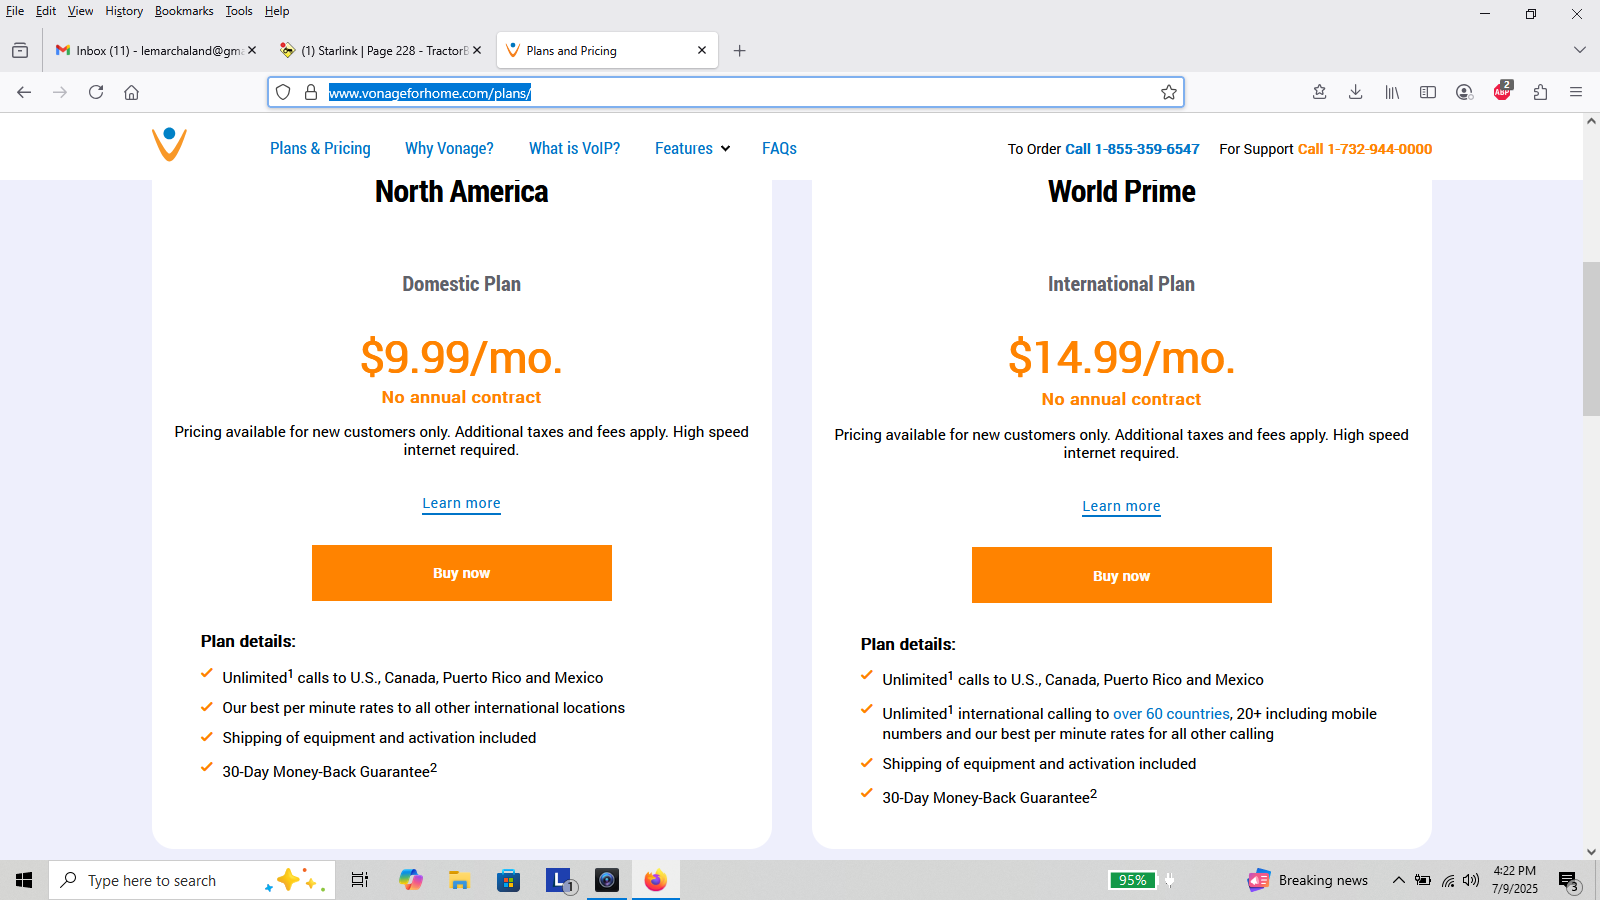Close the Plans and Pricing tab

[x=702, y=50]
